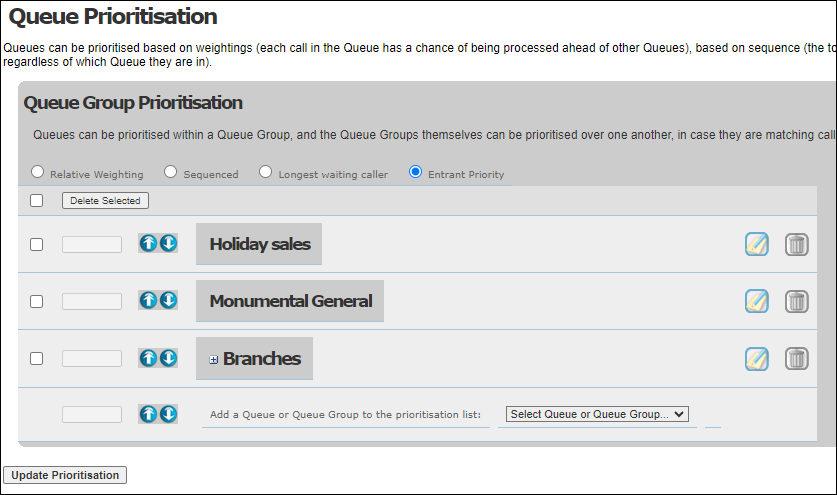837x495 pixels.
Task: Tick the Holiday sales checkbox
Action: (x=36, y=245)
